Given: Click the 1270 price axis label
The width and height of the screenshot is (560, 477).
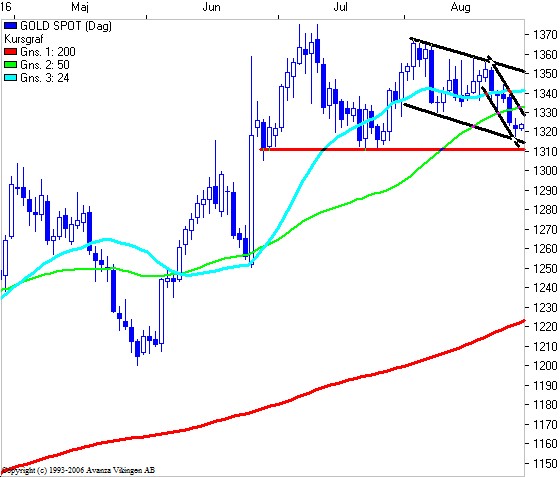Looking at the screenshot, I should [545, 229].
